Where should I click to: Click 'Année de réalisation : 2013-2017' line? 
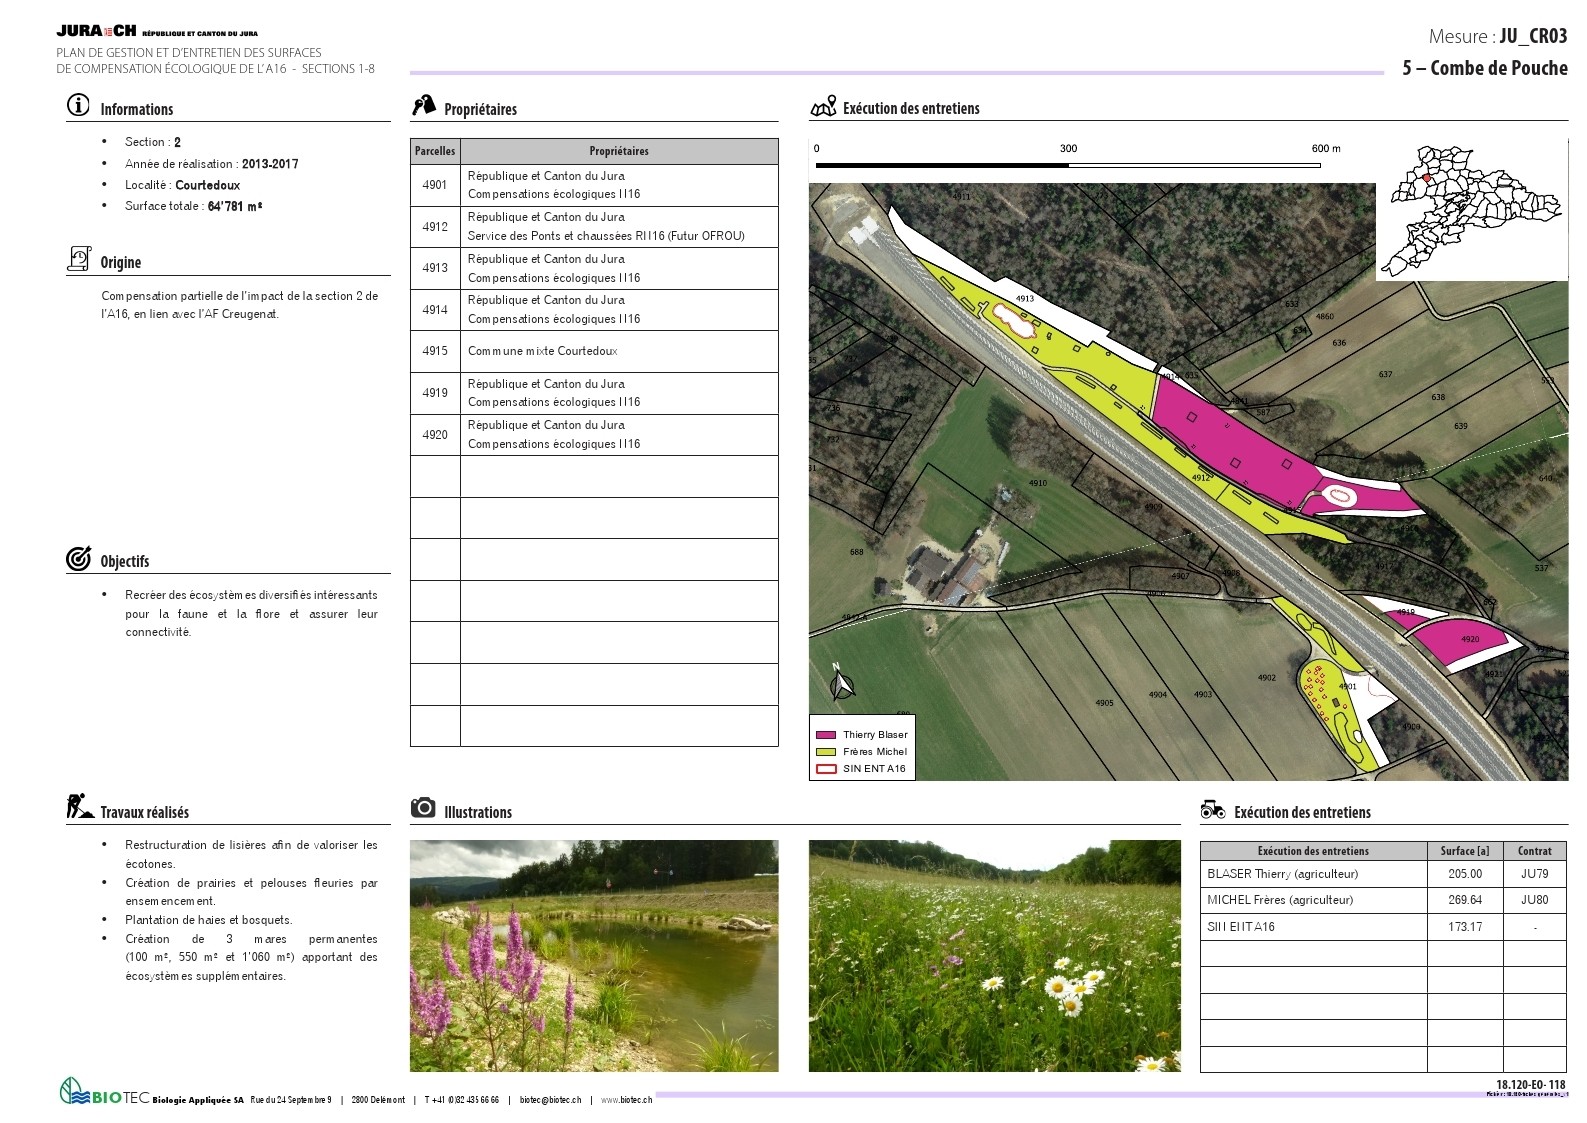pos(211,163)
